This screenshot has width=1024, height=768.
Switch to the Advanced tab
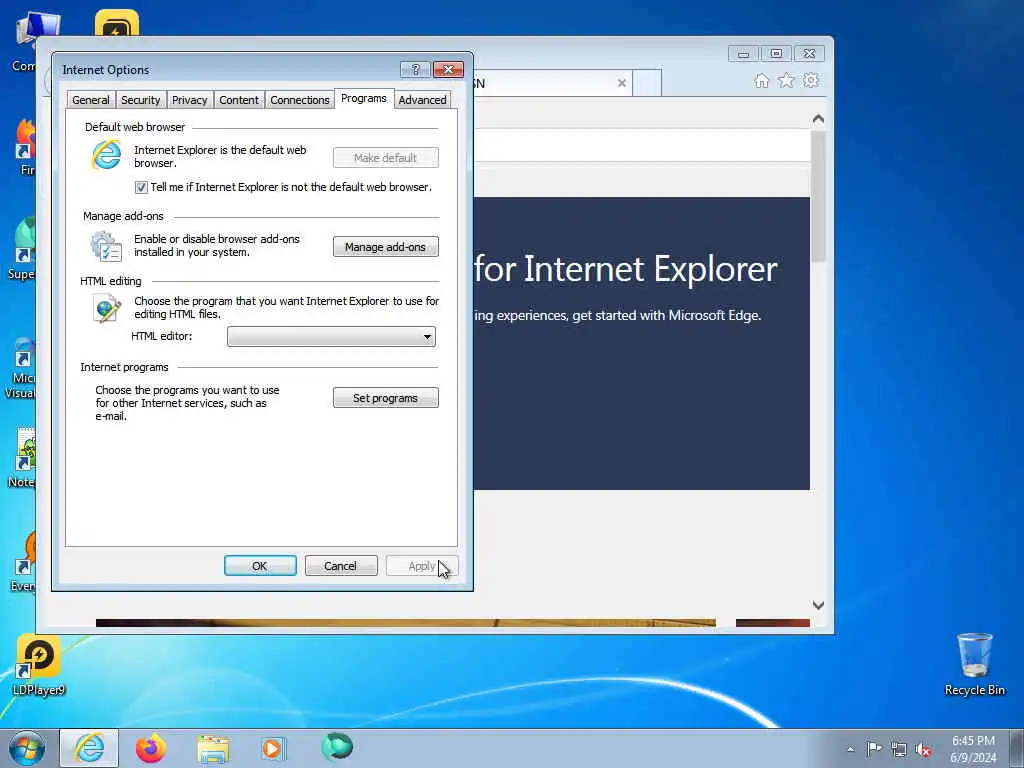click(423, 100)
